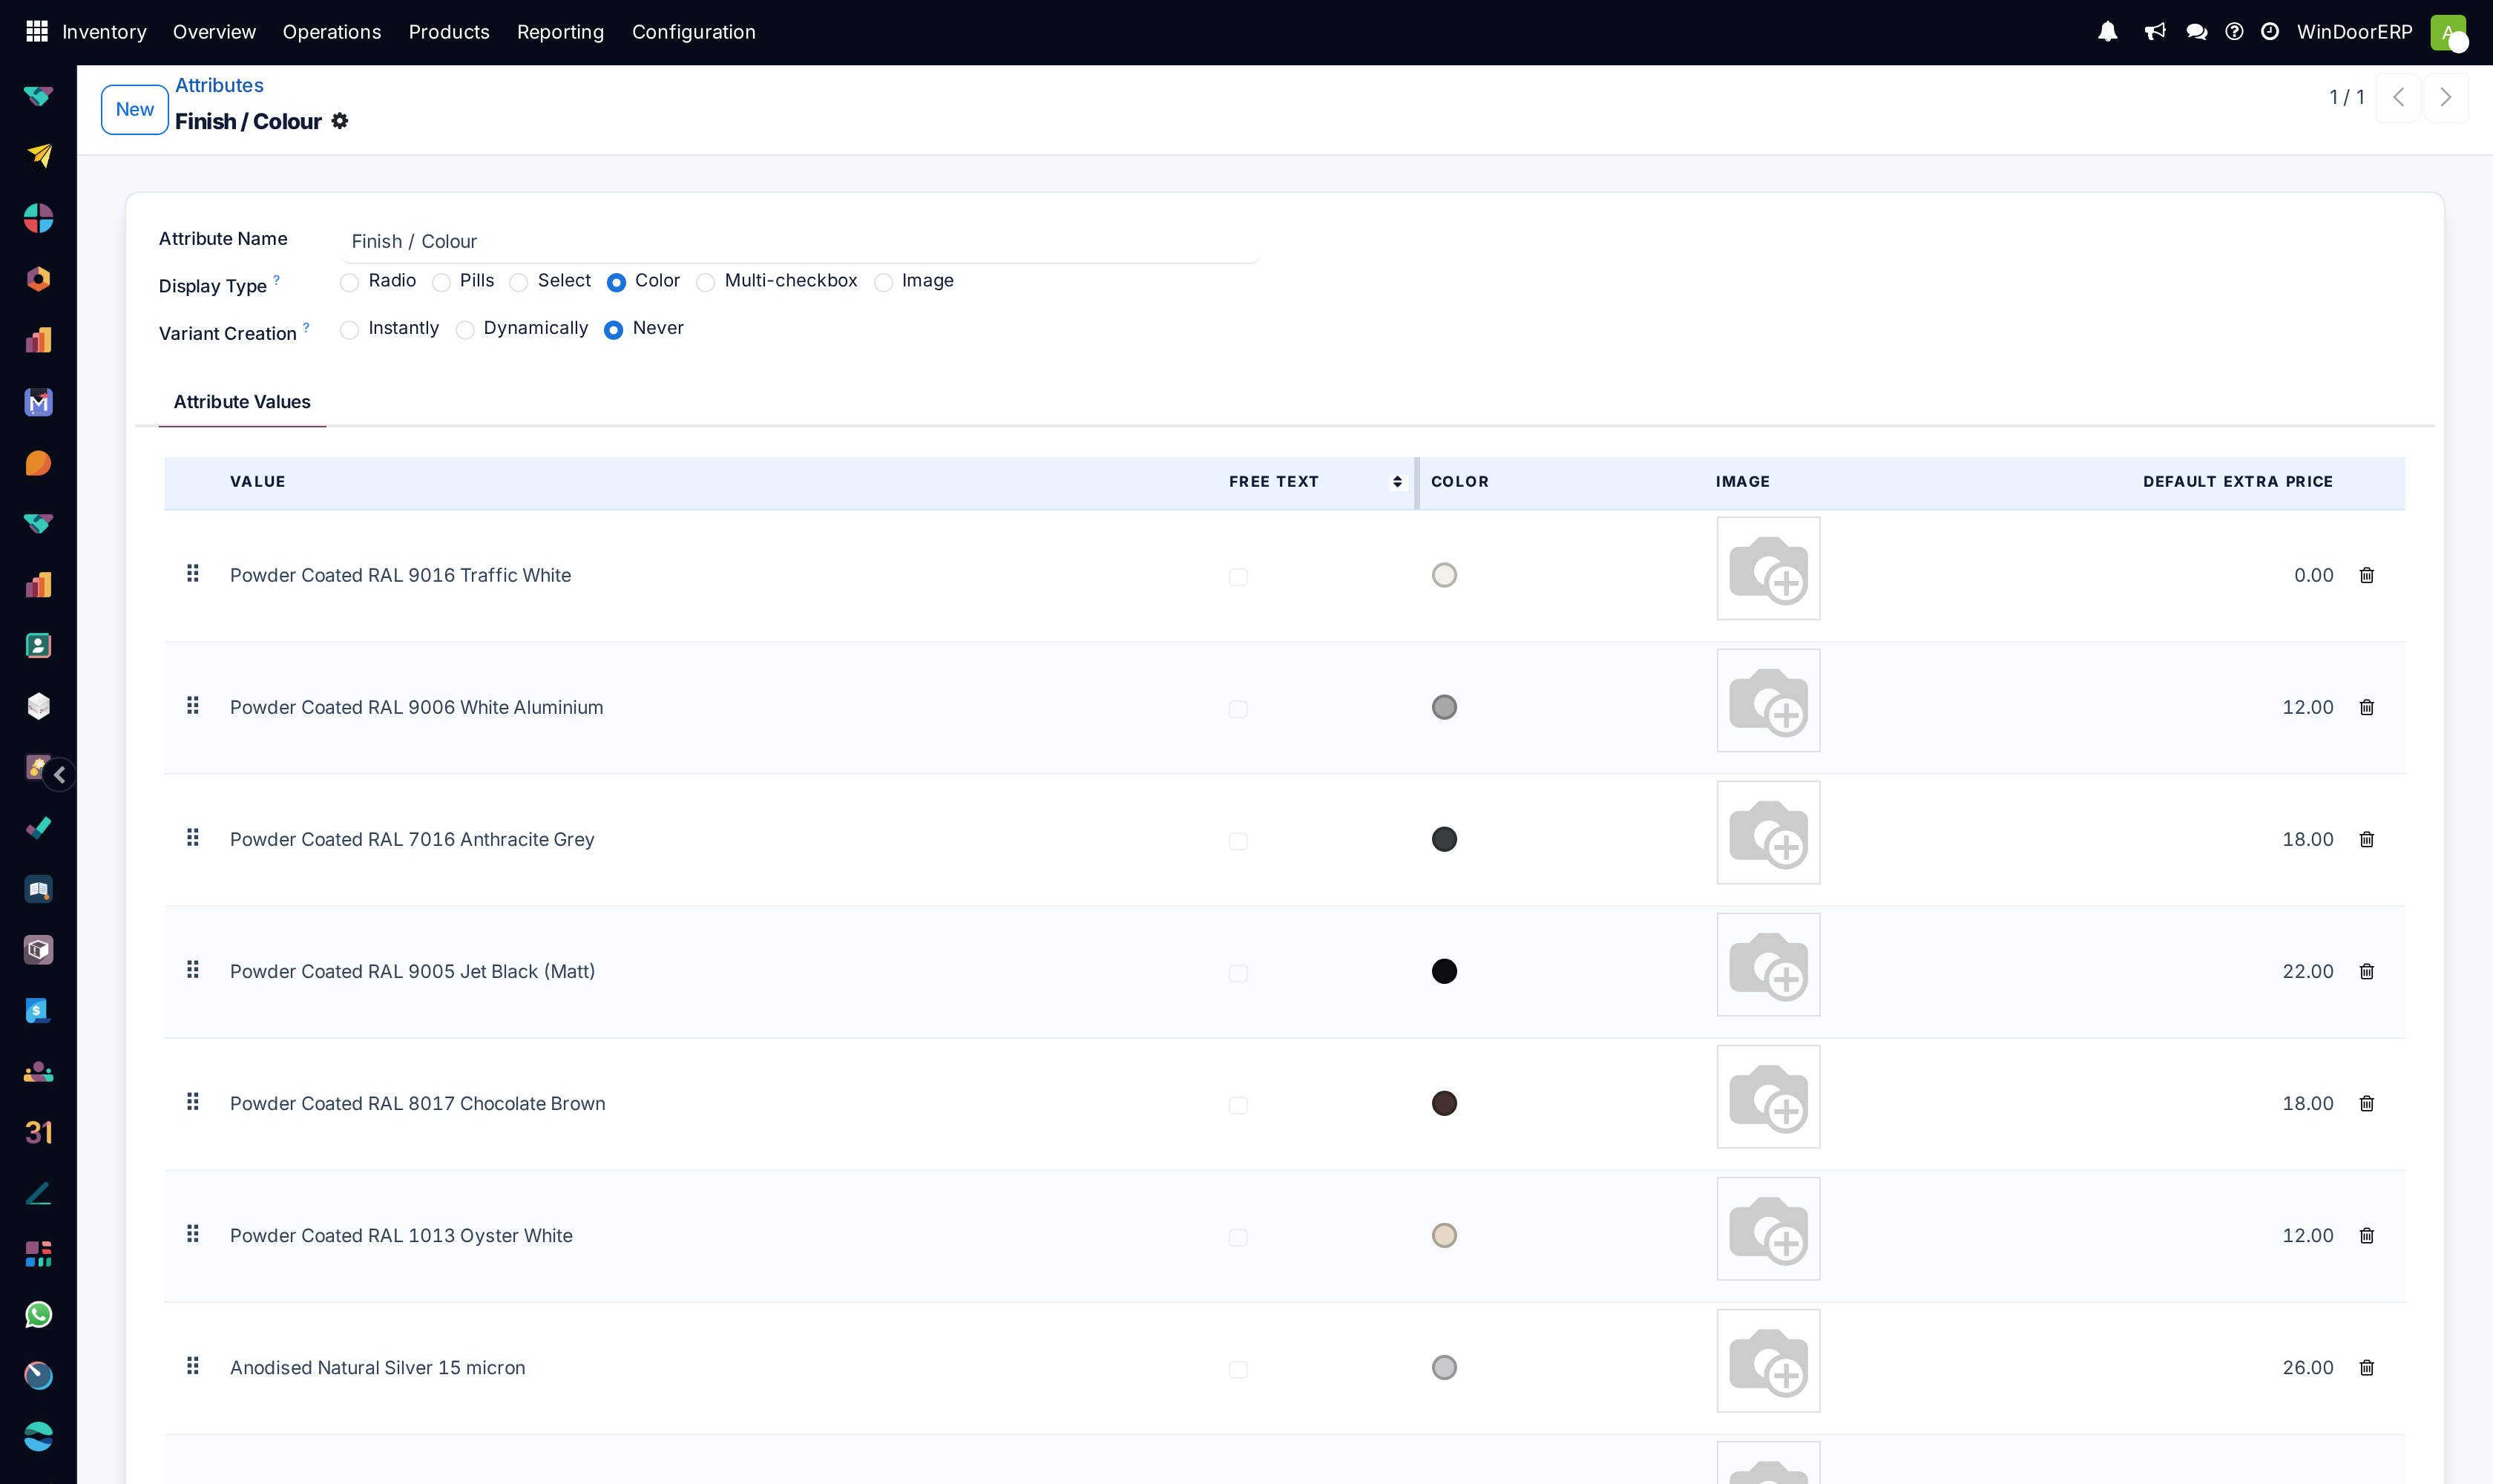
Task: Go back to Attributes breadcrumb
Action: 219,85
